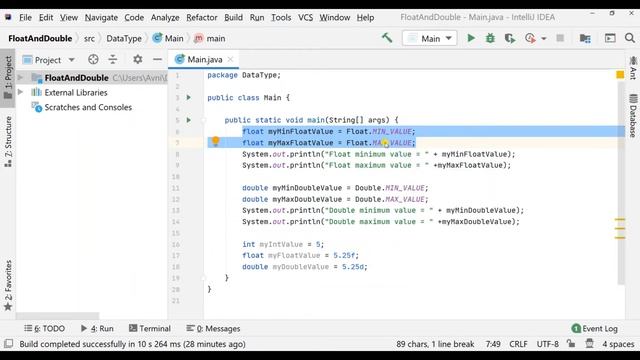Click the Locate/Select Opened File target icon

pos(93,60)
